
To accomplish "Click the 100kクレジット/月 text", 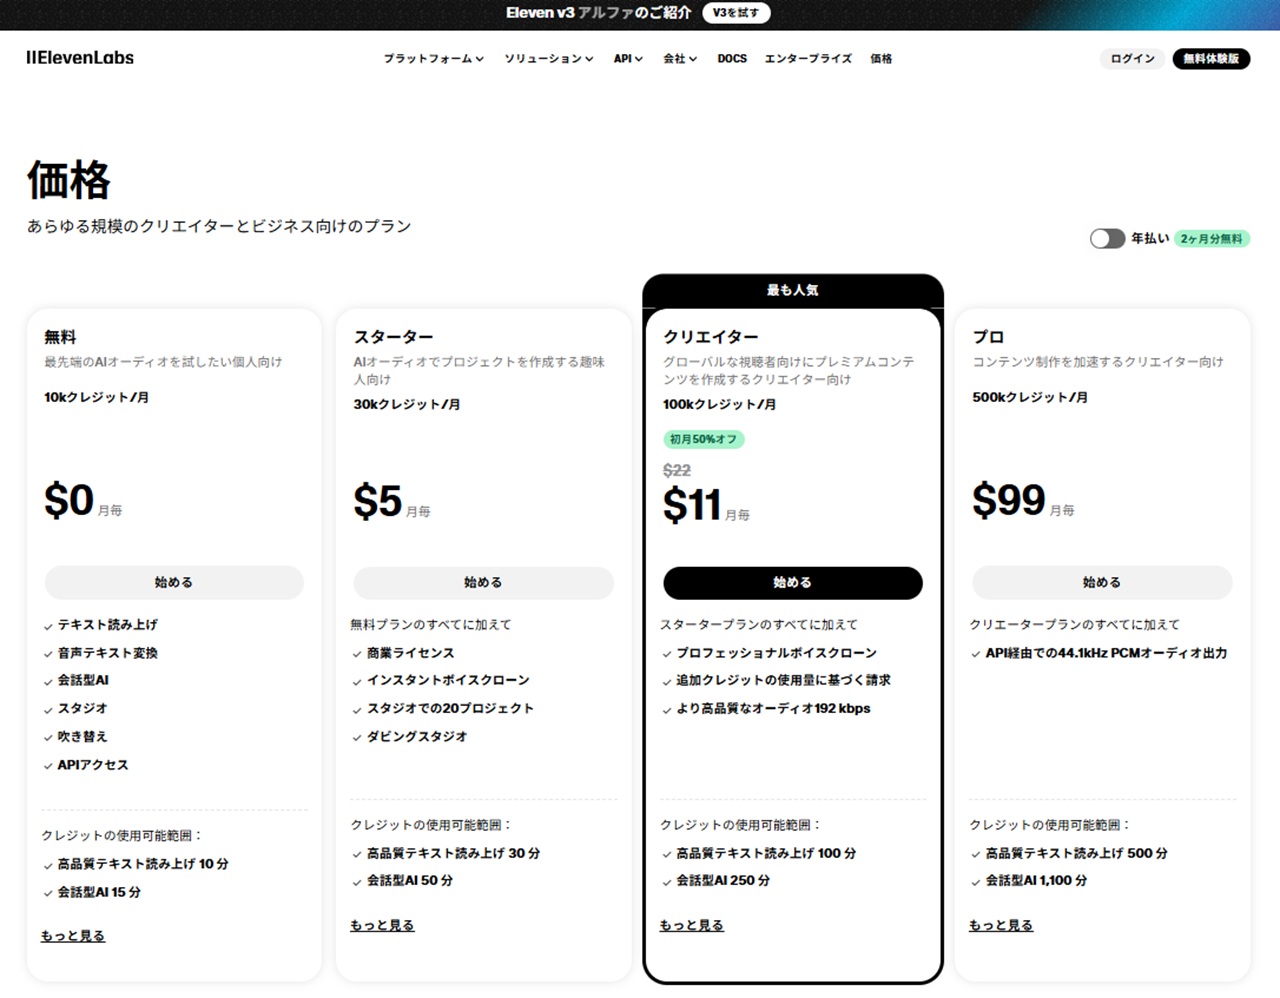I will coord(719,405).
